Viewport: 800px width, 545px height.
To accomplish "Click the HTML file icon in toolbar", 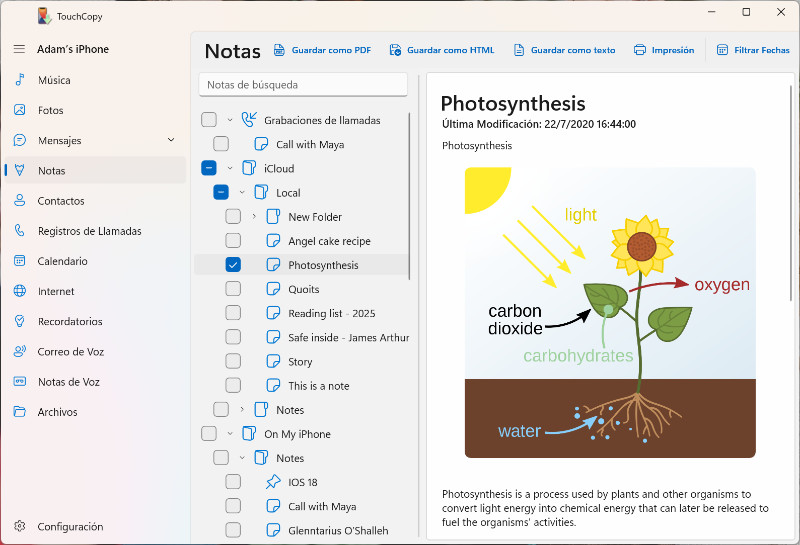I will tap(395, 50).
